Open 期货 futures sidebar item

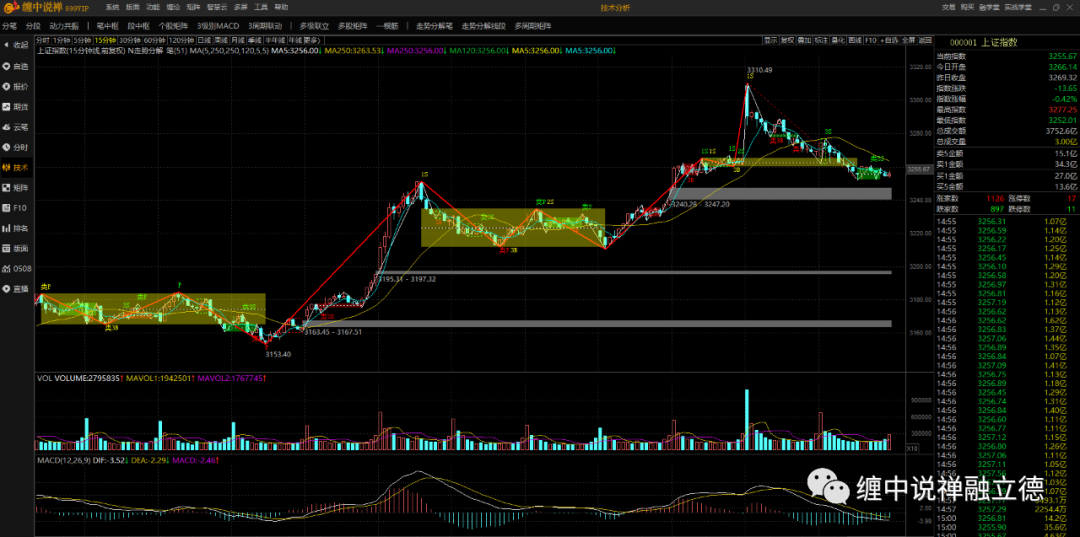point(17,107)
